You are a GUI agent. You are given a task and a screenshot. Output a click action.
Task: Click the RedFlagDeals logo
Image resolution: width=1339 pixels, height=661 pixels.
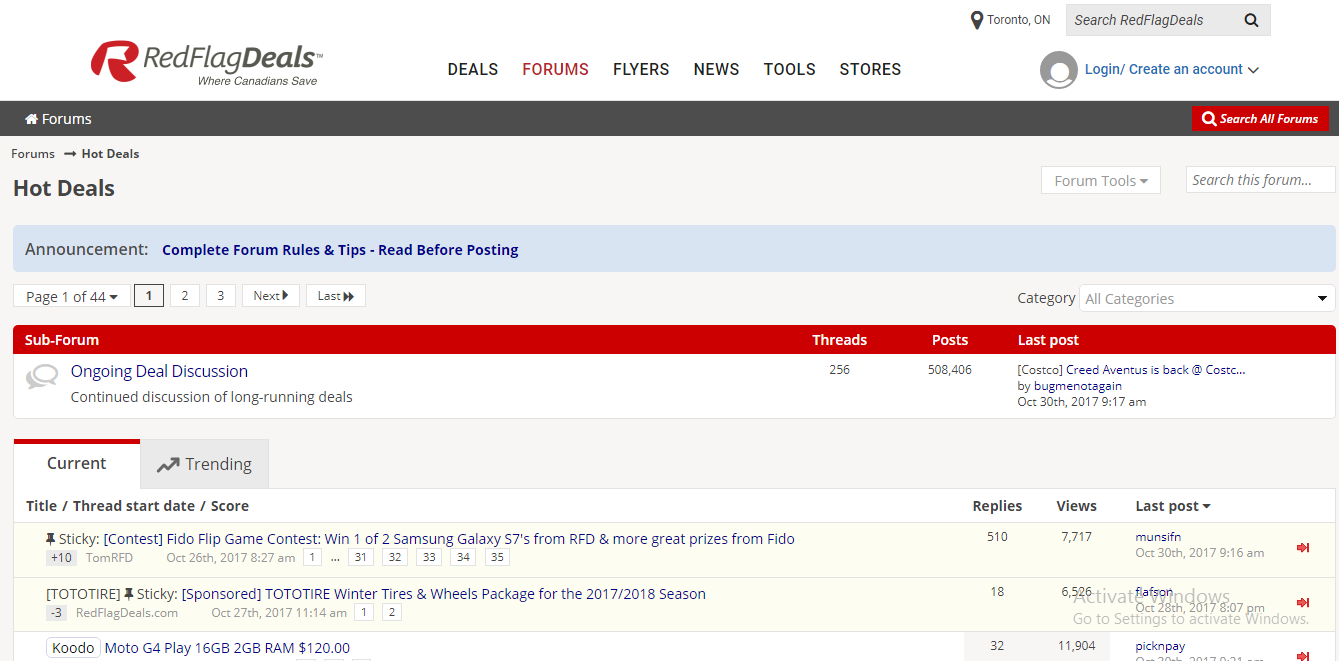point(207,63)
